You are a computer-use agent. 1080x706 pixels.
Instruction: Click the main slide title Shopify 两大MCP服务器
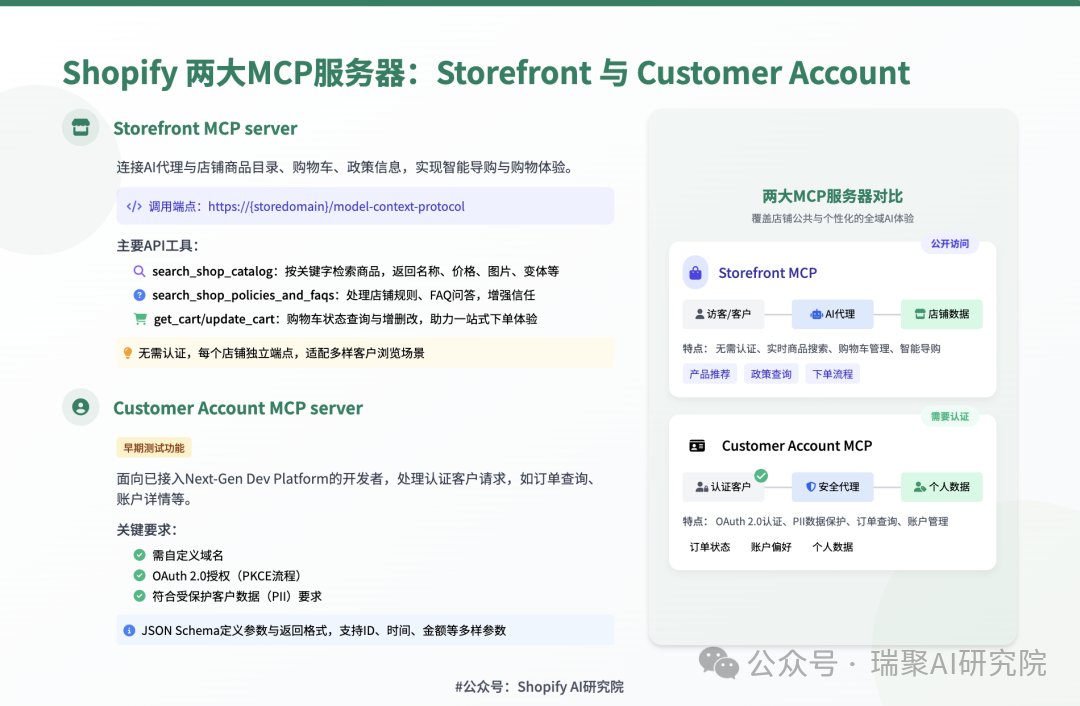point(486,72)
